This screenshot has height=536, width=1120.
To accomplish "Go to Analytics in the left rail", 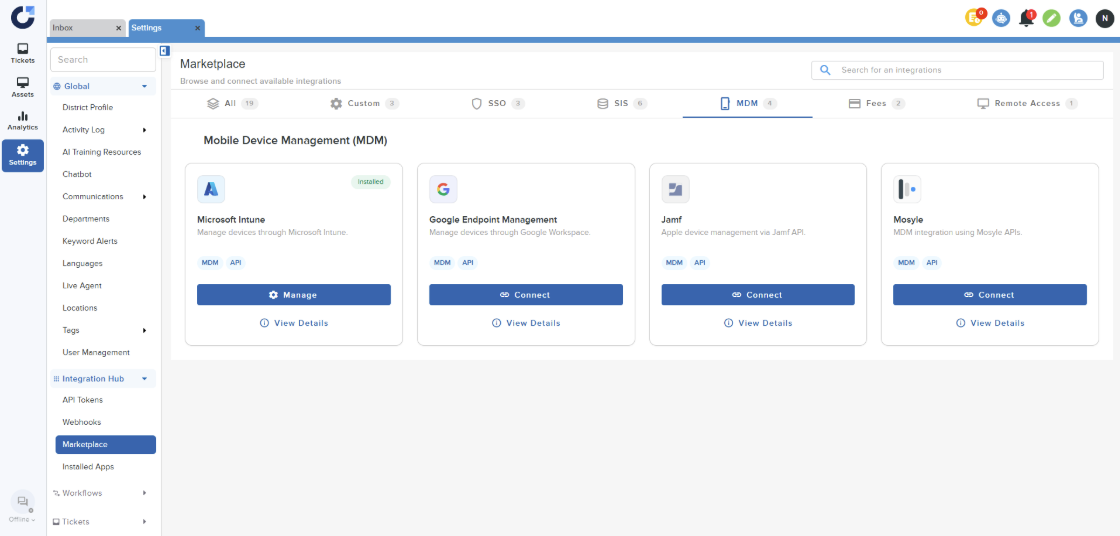I will coord(22,120).
